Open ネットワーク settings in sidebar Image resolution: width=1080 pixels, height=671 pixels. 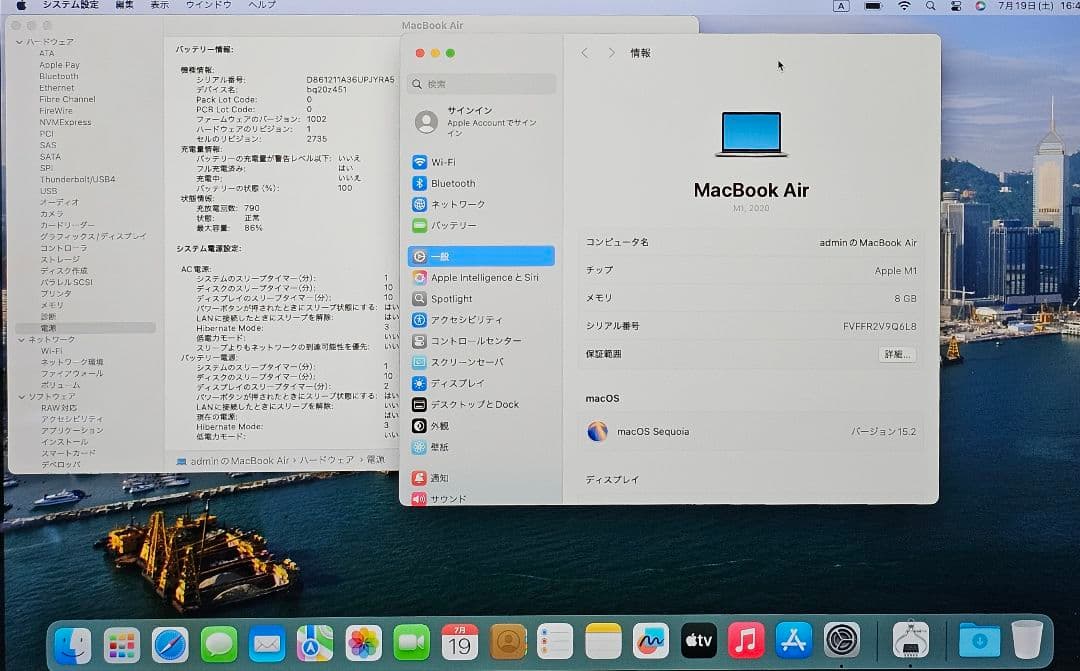(481, 205)
